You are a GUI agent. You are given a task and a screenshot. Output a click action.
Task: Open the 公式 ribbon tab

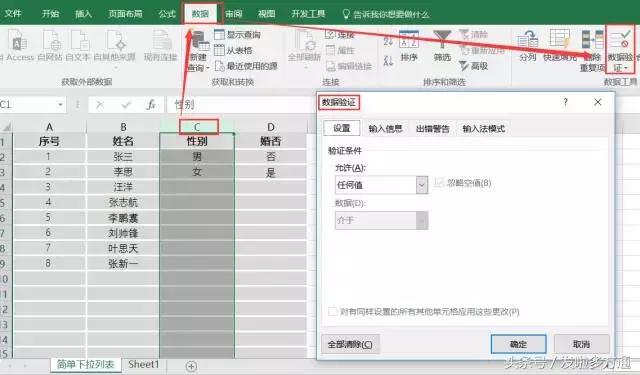tap(167, 13)
